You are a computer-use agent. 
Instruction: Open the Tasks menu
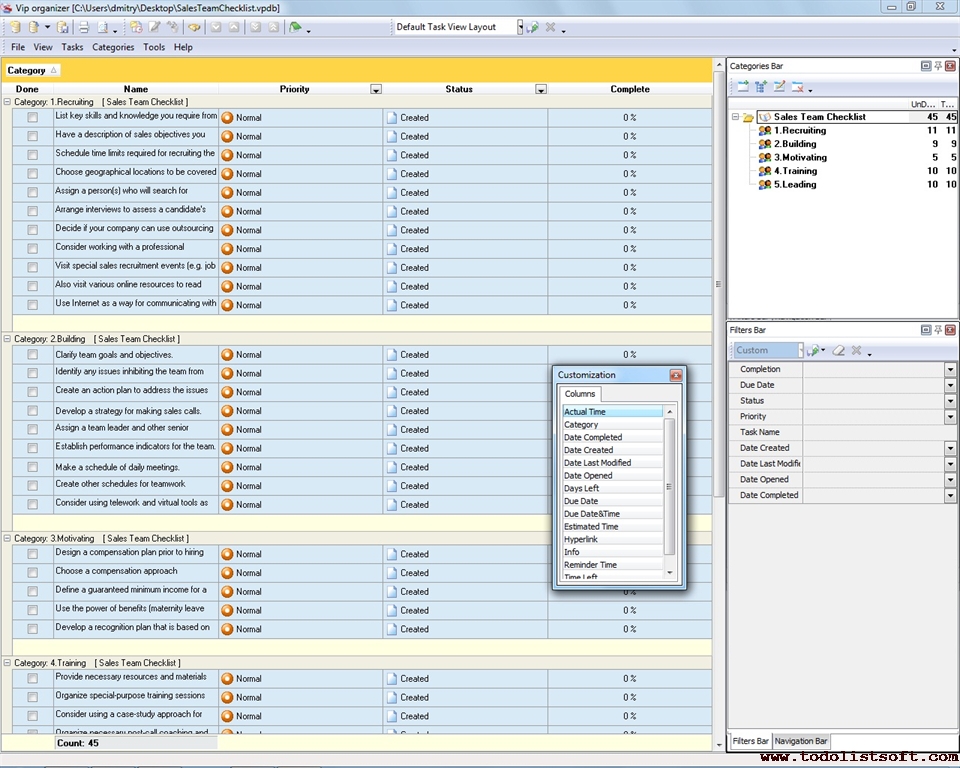pos(72,47)
